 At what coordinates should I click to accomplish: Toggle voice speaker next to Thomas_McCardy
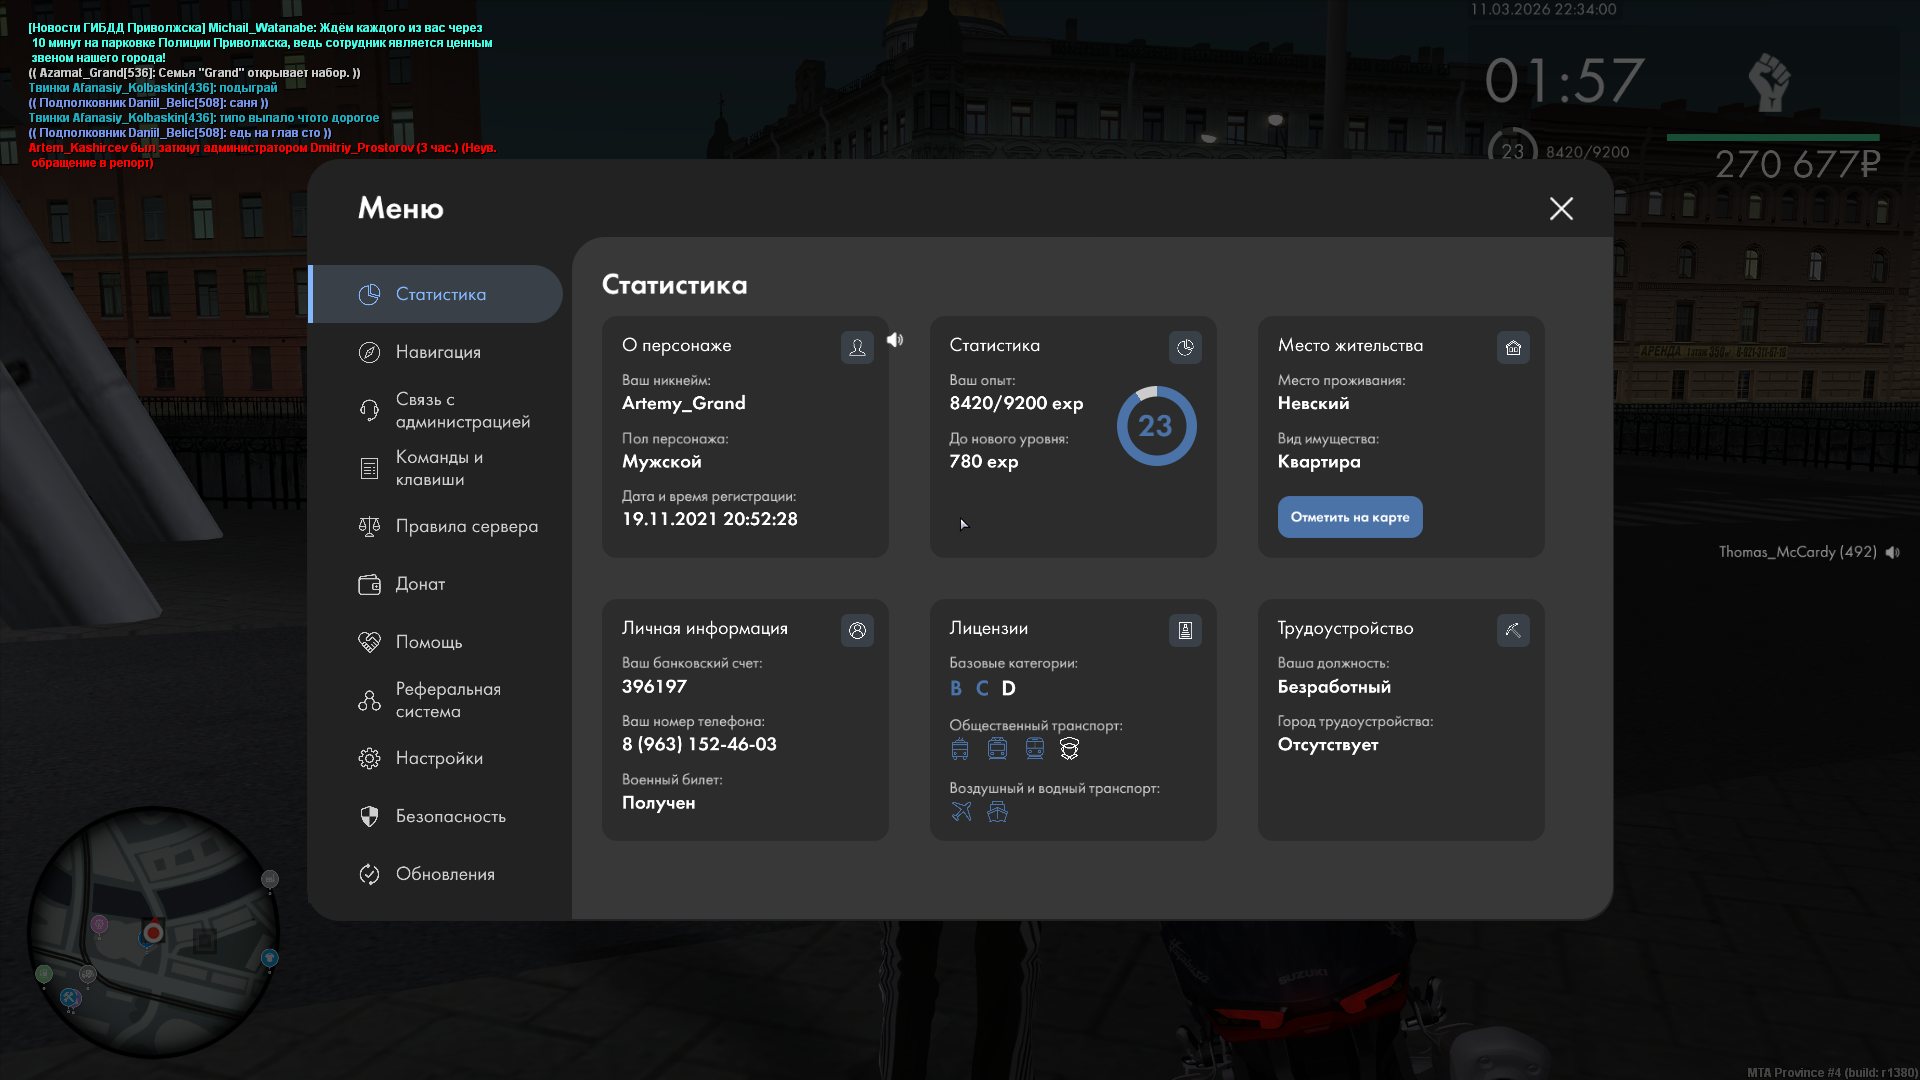click(1892, 552)
